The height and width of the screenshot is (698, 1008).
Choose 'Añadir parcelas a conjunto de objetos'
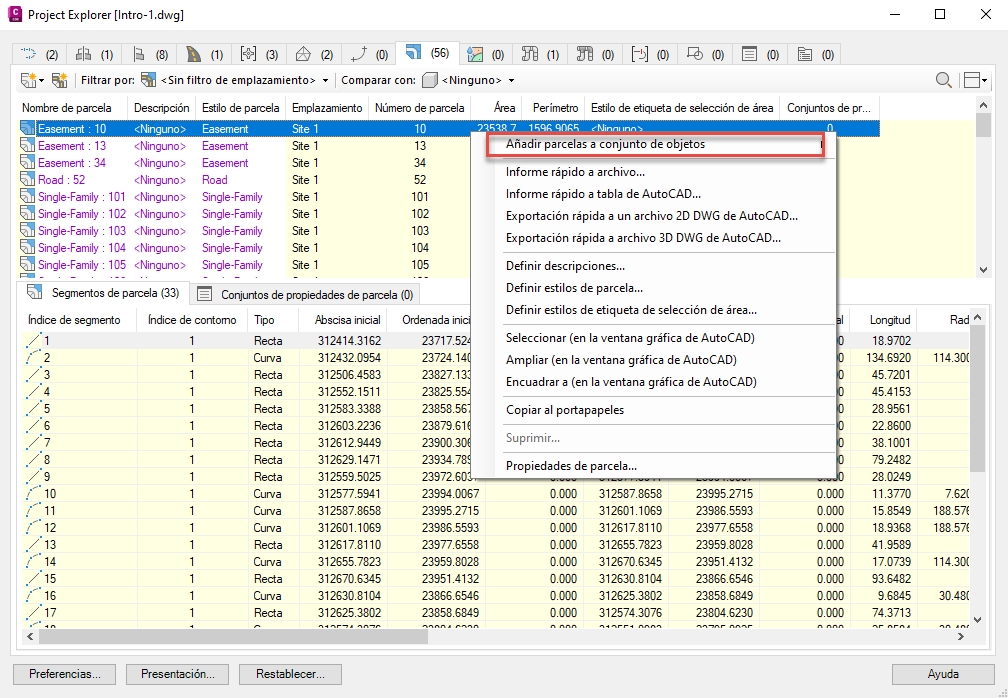coord(605,144)
